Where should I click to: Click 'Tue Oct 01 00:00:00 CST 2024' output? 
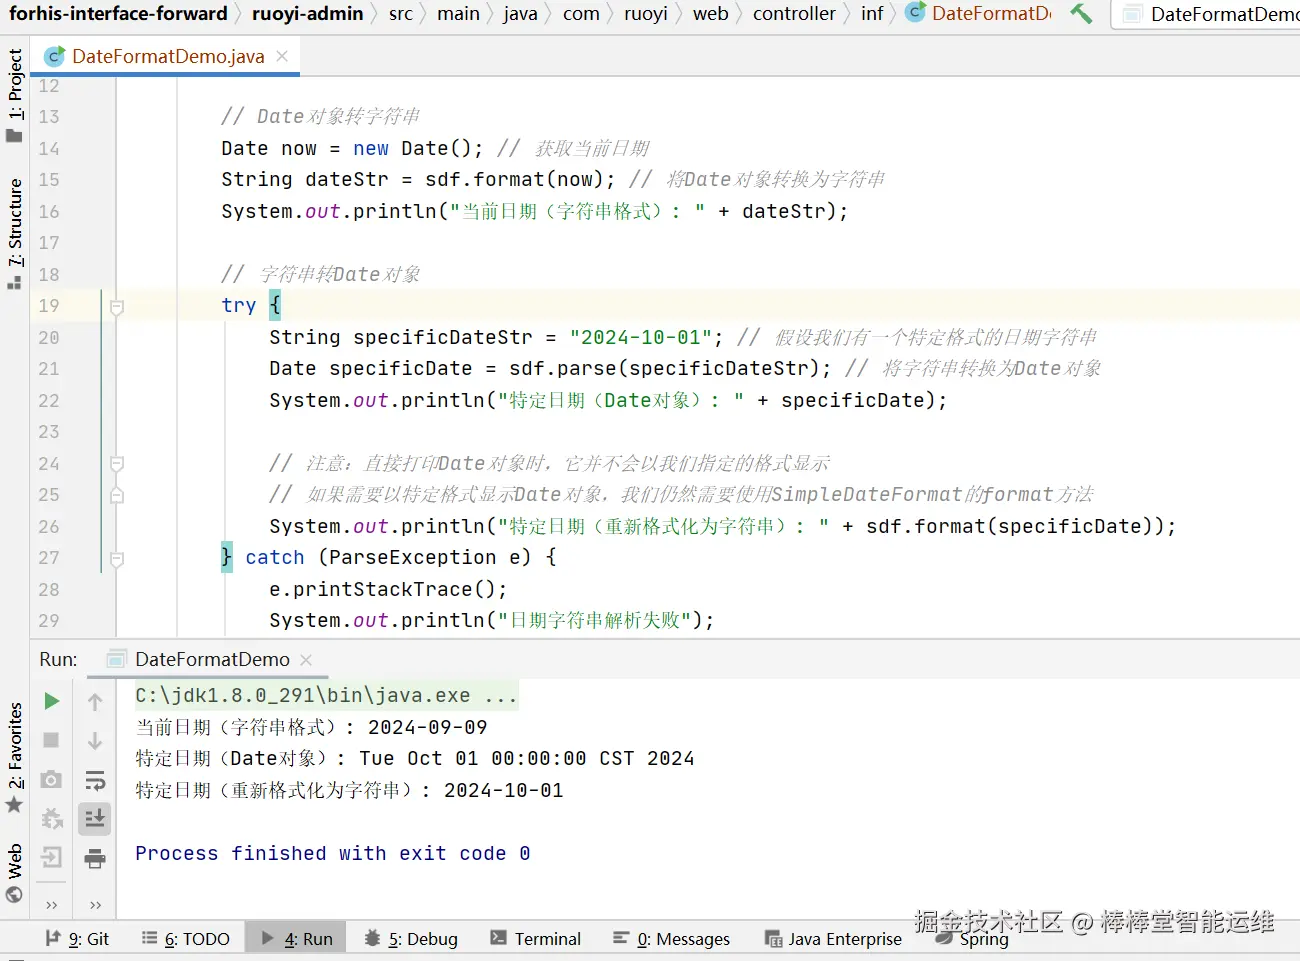(x=527, y=758)
